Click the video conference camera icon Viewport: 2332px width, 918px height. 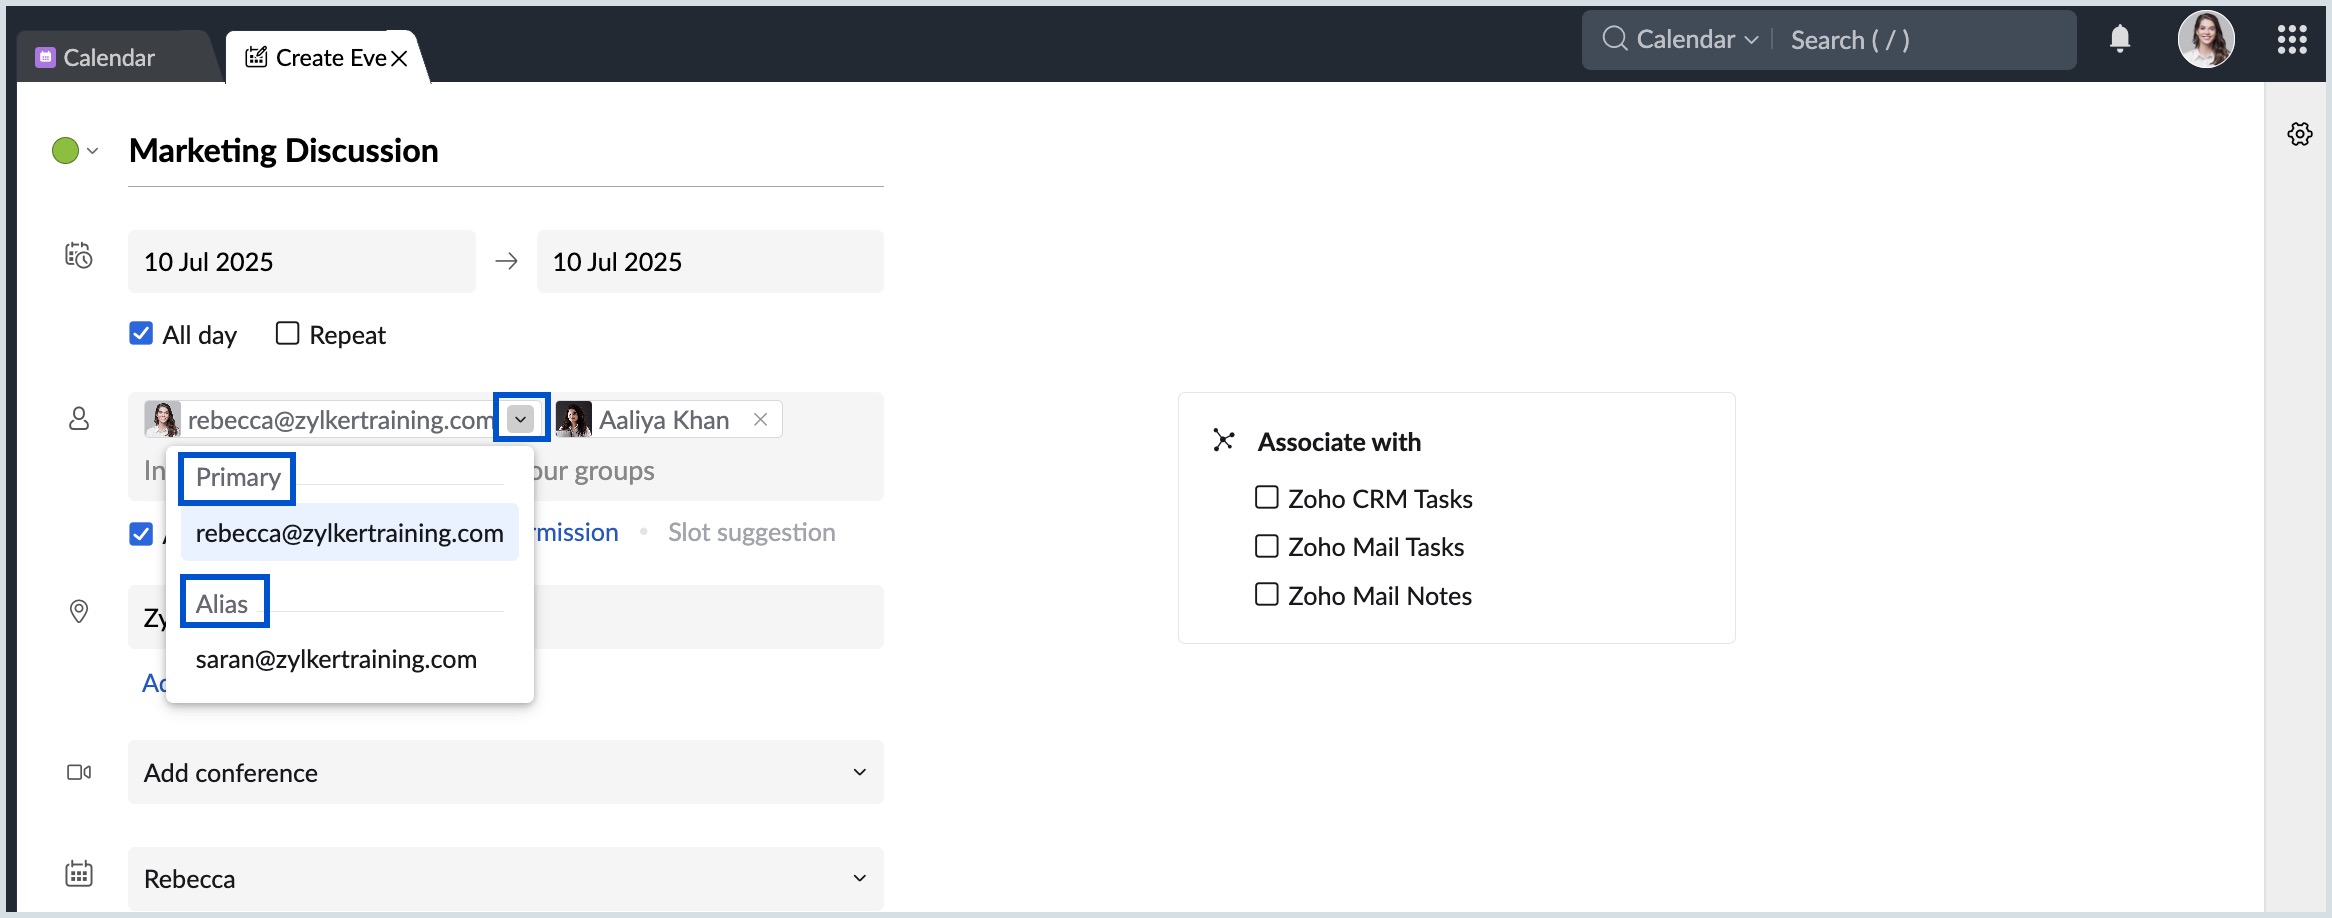79,772
